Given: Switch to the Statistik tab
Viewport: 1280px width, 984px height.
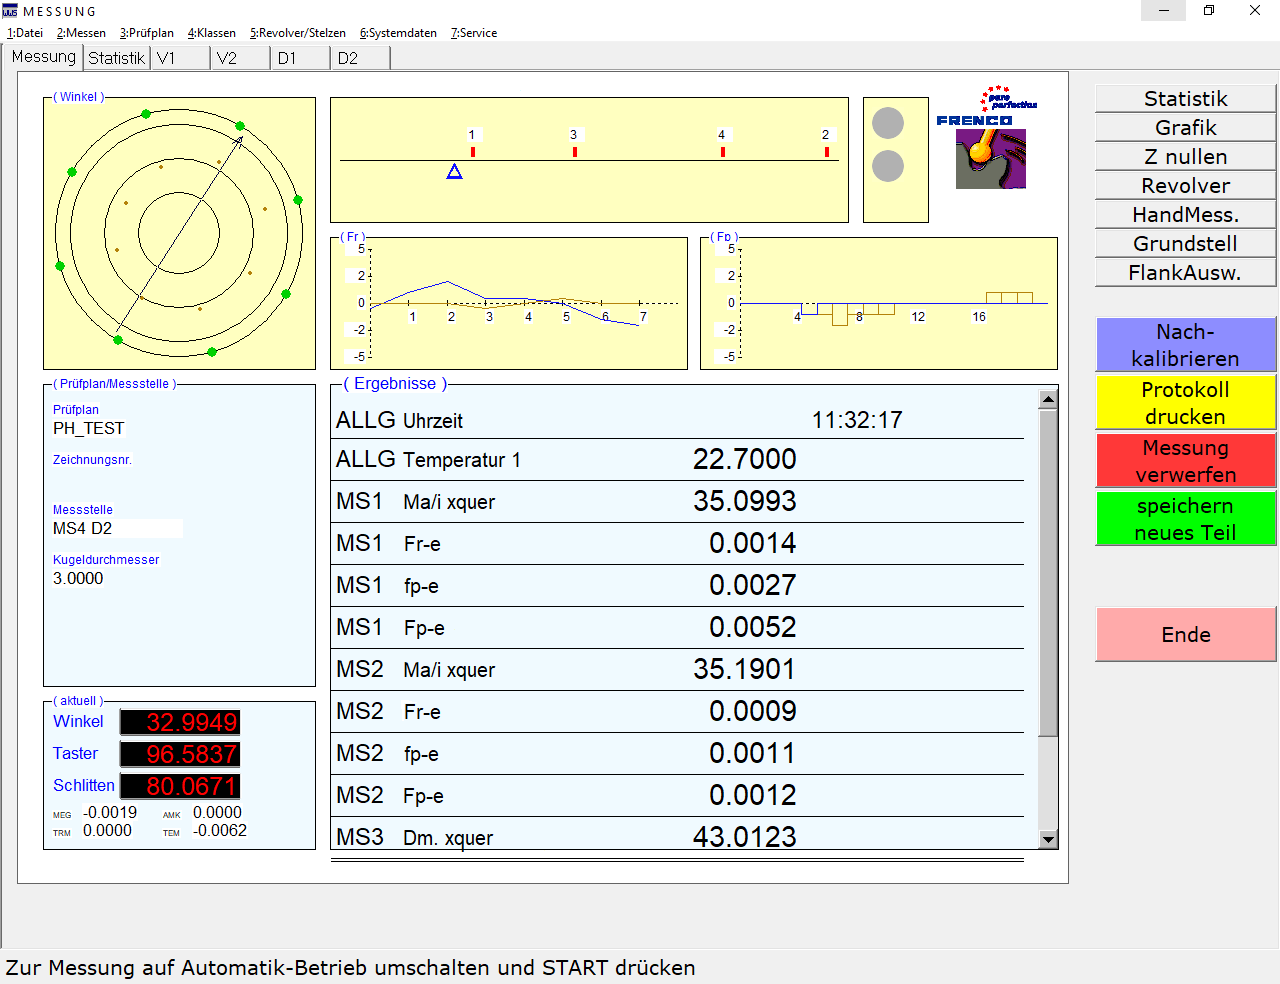Looking at the screenshot, I should (x=116, y=58).
